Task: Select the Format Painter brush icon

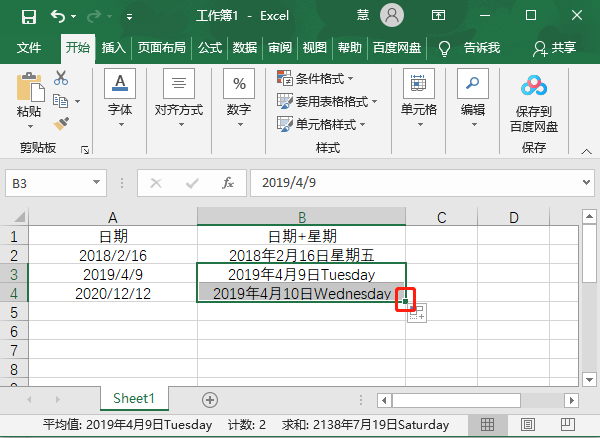Action: click(x=61, y=122)
